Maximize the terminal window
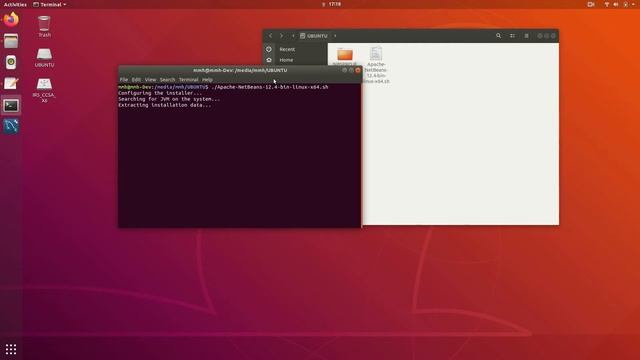The height and width of the screenshot is (360, 640). (351, 70)
